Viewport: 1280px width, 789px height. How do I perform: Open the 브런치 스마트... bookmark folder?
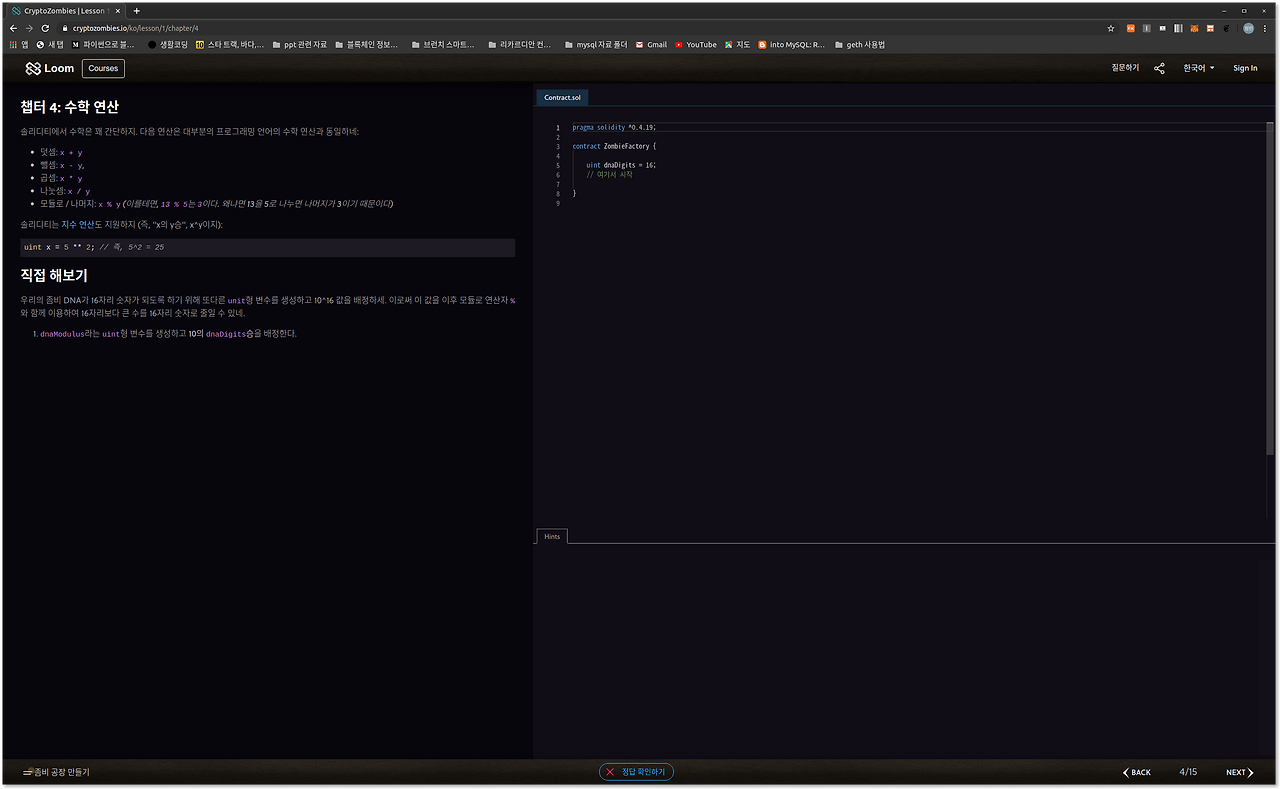[443, 45]
